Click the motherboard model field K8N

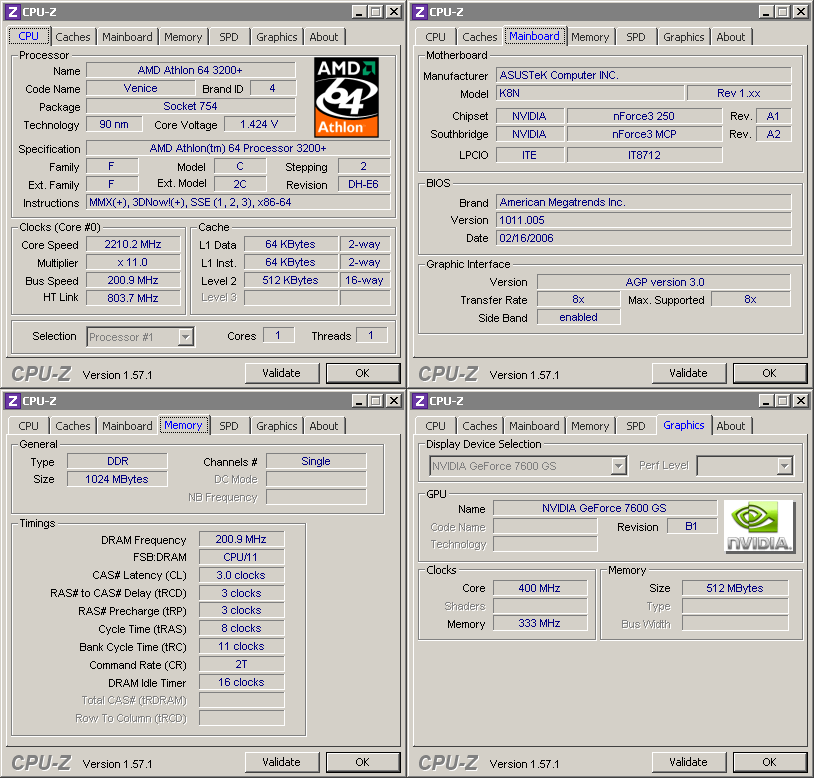click(590, 93)
